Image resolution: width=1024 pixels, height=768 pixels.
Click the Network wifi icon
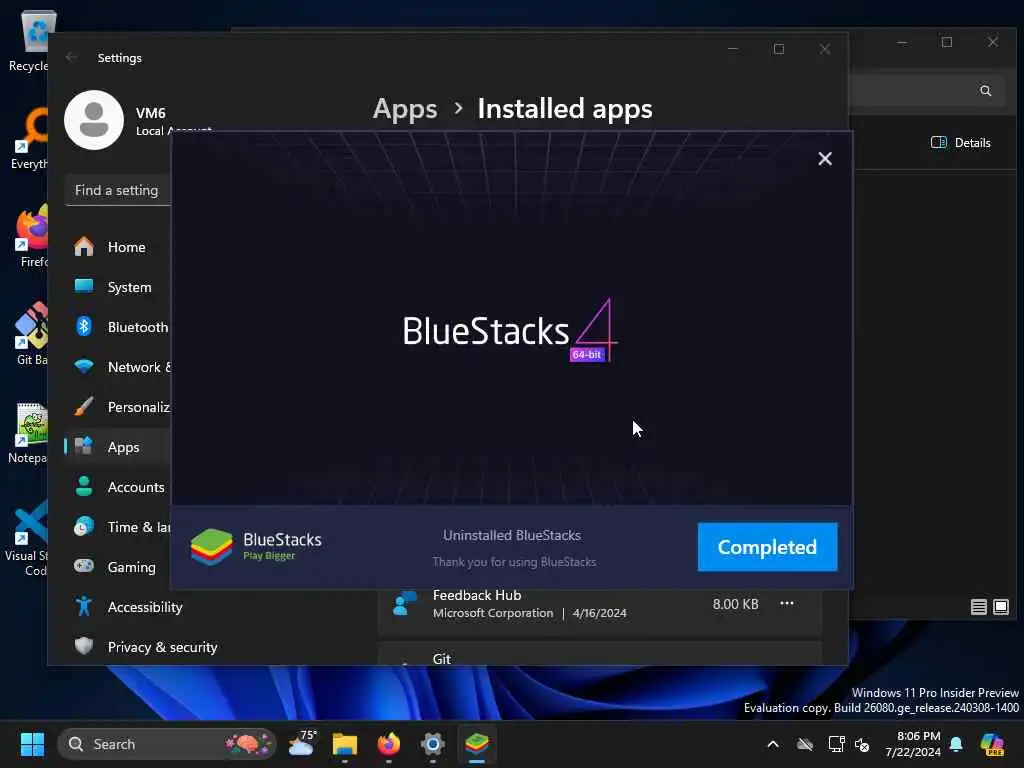84,366
